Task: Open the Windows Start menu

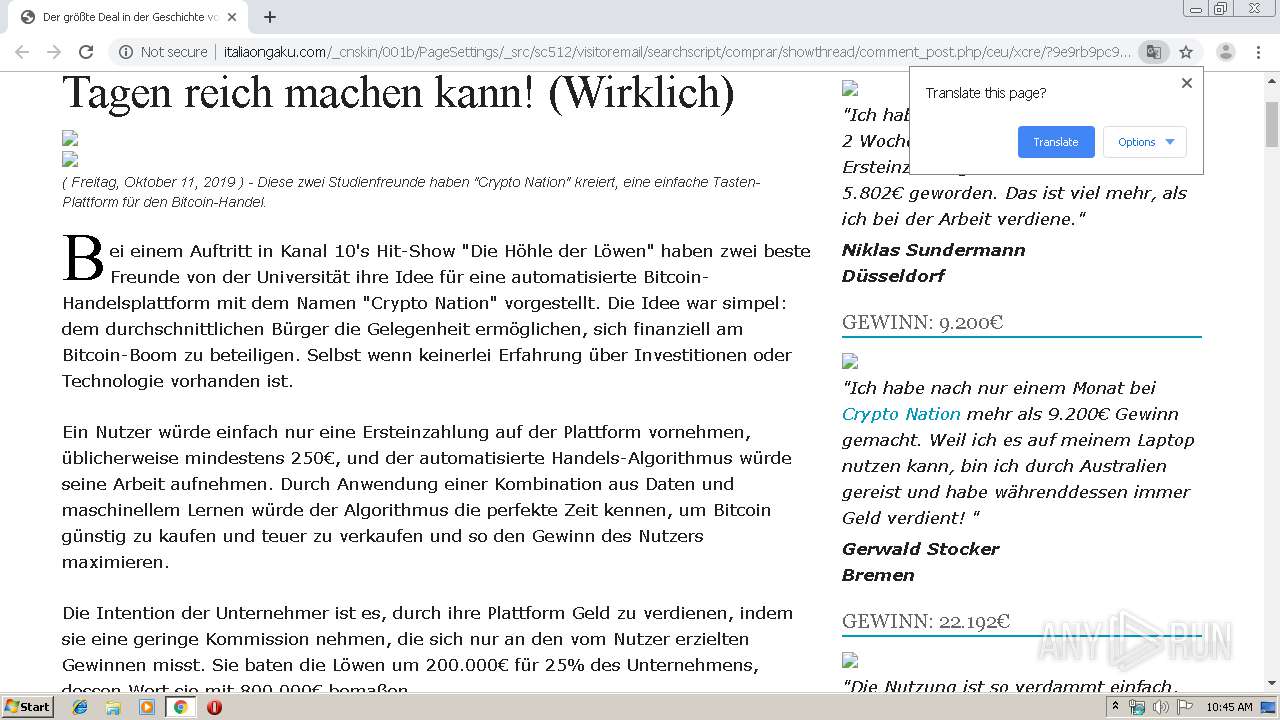Action: 27,707
